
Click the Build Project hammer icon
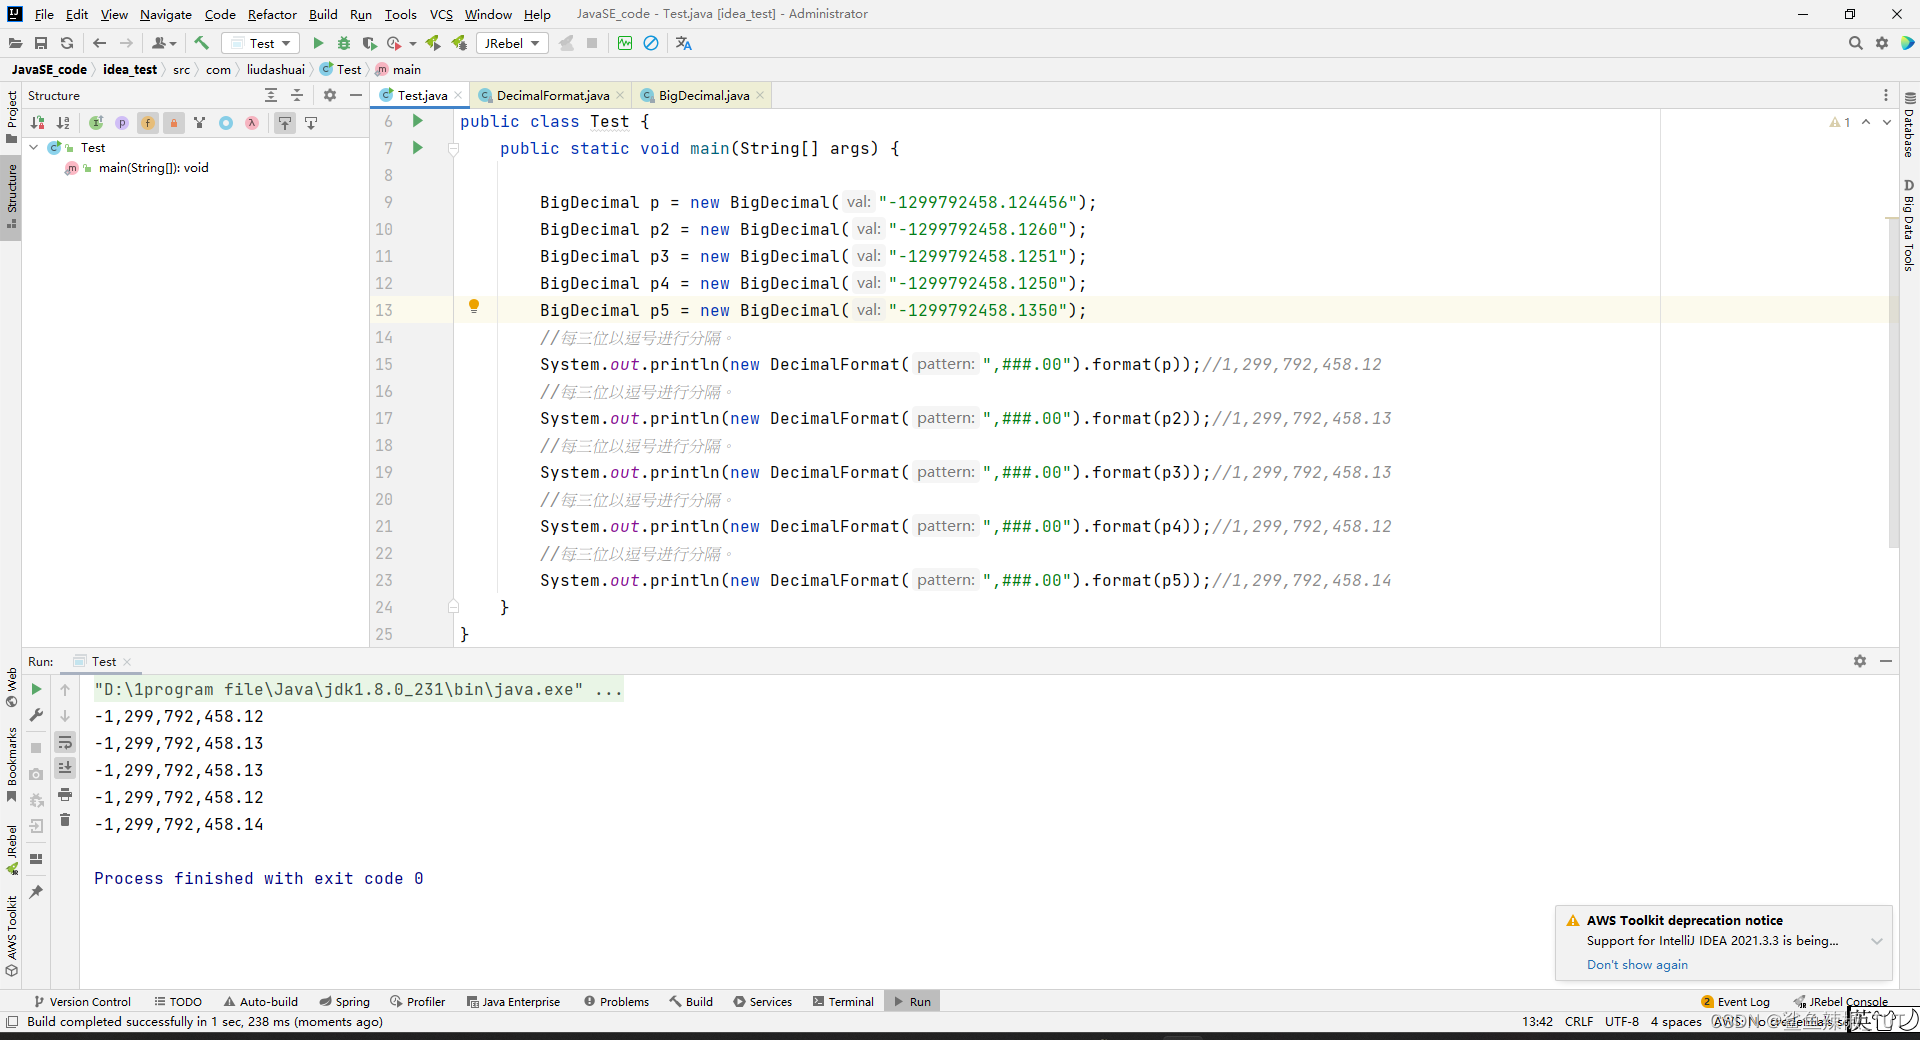click(x=201, y=43)
